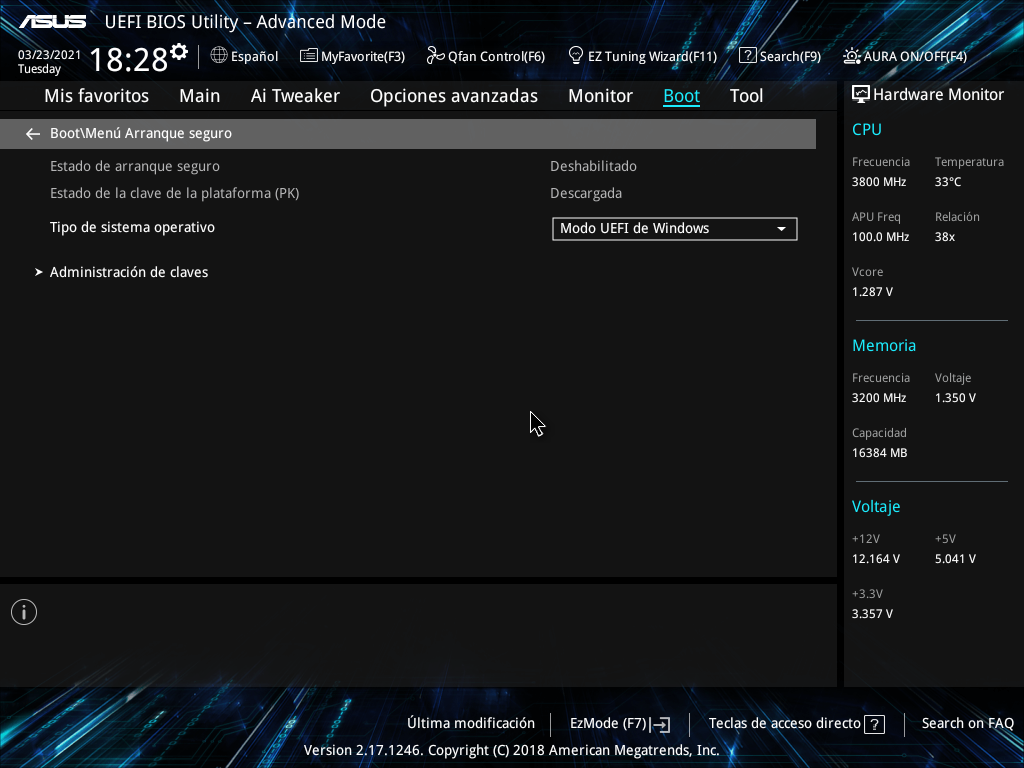Image resolution: width=1024 pixels, height=768 pixels.
Task: Click the Tipo de sistema operativo label
Action: pyautogui.click(x=133, y=227)
